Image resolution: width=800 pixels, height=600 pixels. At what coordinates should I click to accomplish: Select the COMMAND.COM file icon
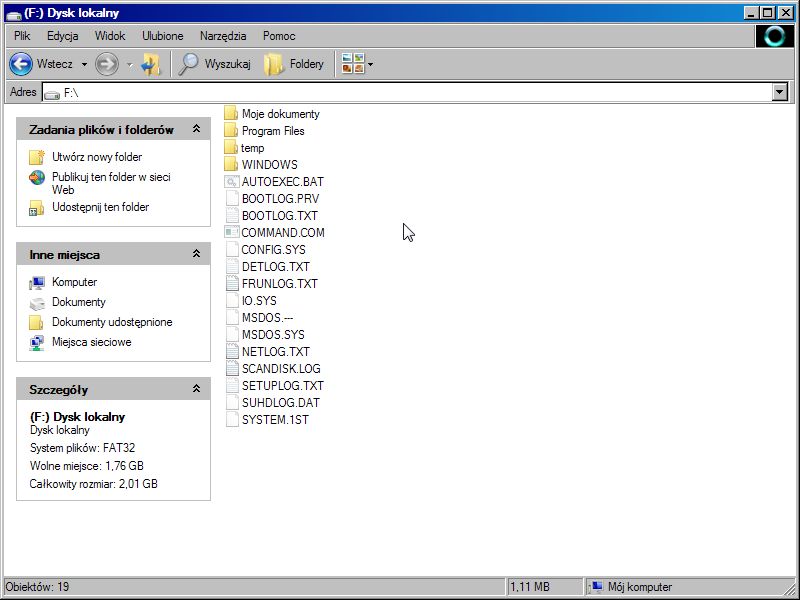tap(232, 232)
